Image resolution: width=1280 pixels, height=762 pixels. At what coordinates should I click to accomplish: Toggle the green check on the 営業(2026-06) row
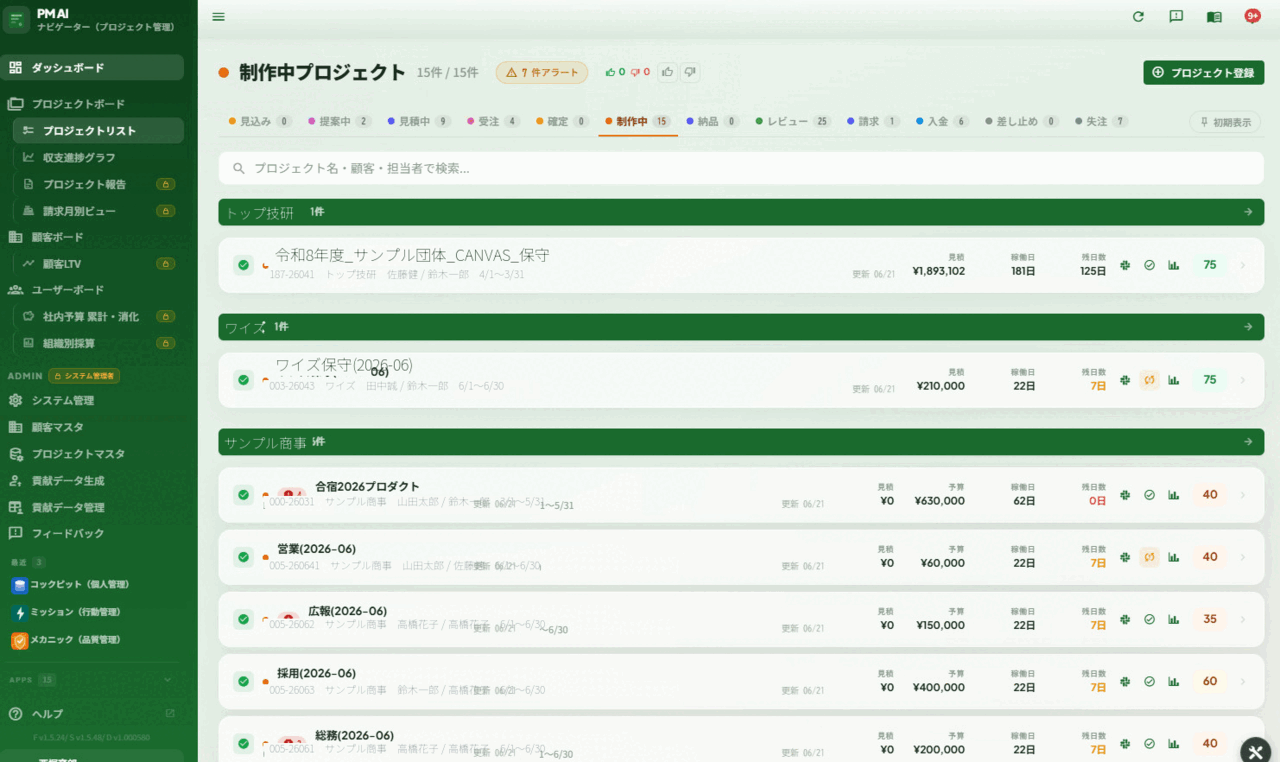[x=243, y=557]
